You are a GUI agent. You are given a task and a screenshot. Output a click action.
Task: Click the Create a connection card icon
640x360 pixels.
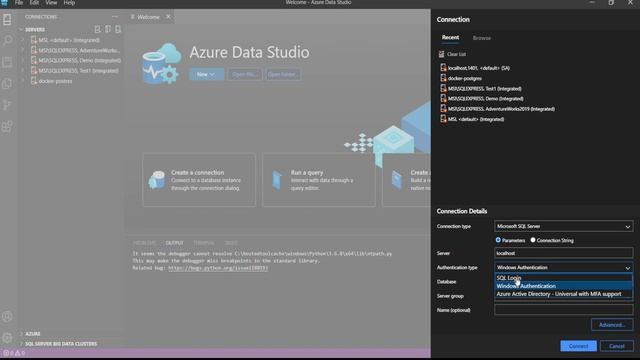pyautogui.click(x=157, y=180)
